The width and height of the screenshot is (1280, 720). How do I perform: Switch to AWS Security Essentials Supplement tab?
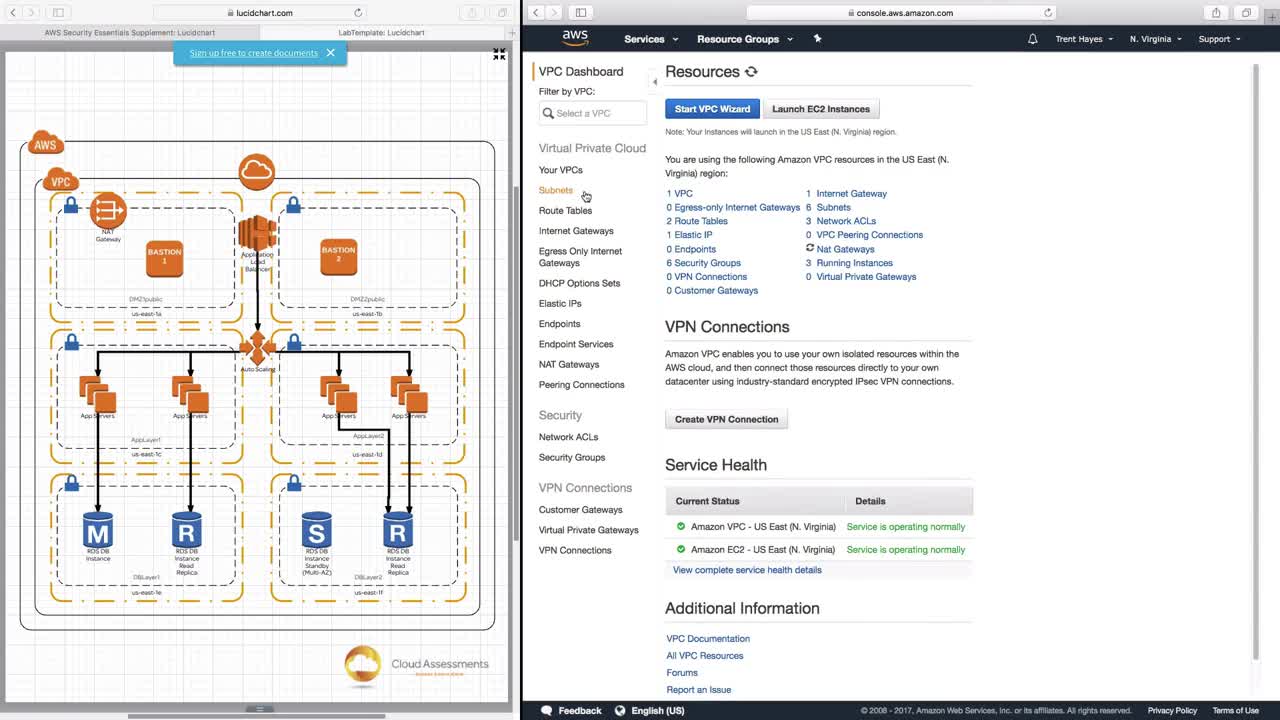(130, 32)
